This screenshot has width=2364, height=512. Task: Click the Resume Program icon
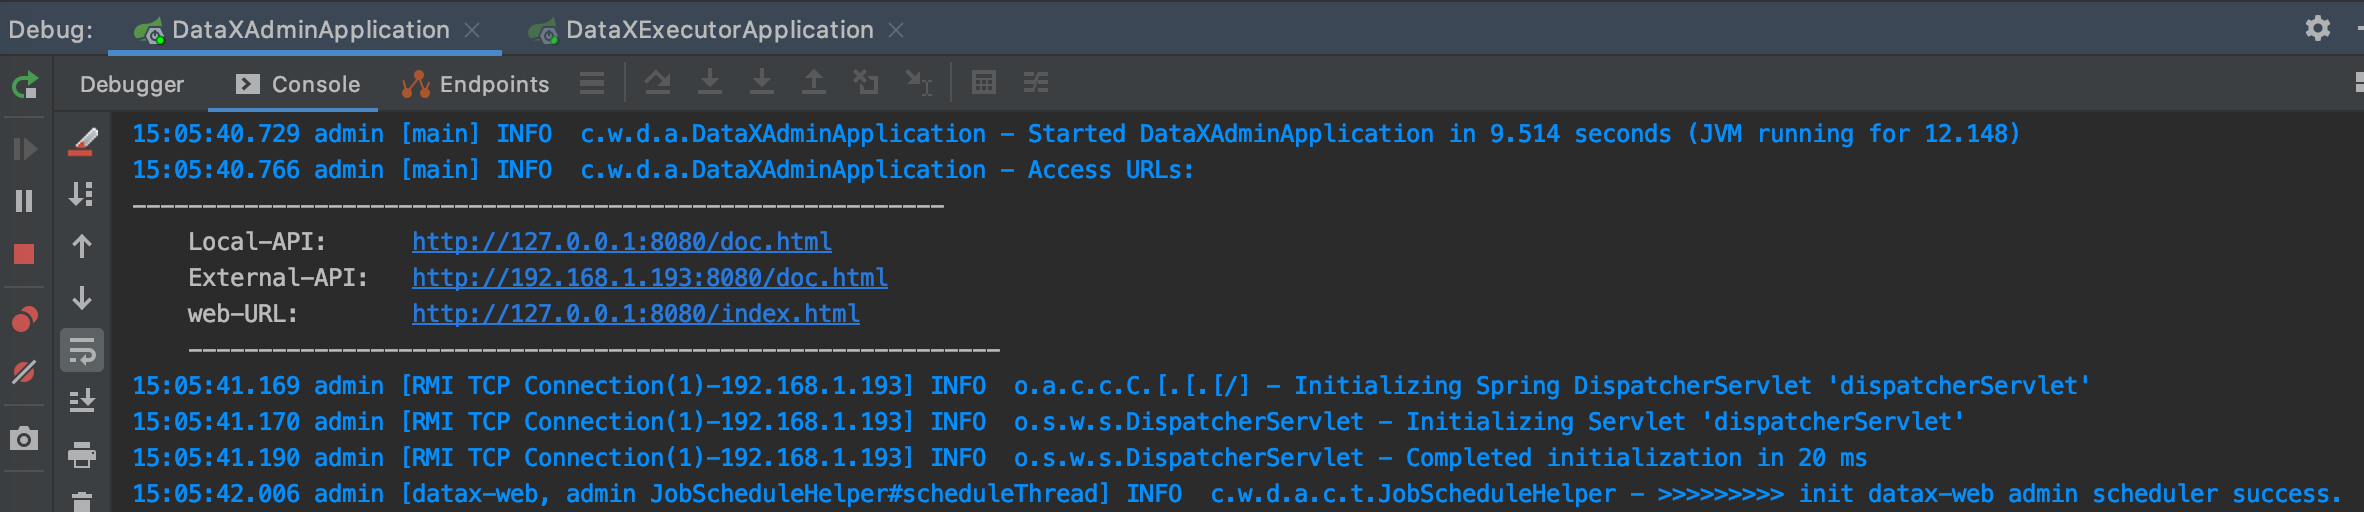click(x=25, y=149)
